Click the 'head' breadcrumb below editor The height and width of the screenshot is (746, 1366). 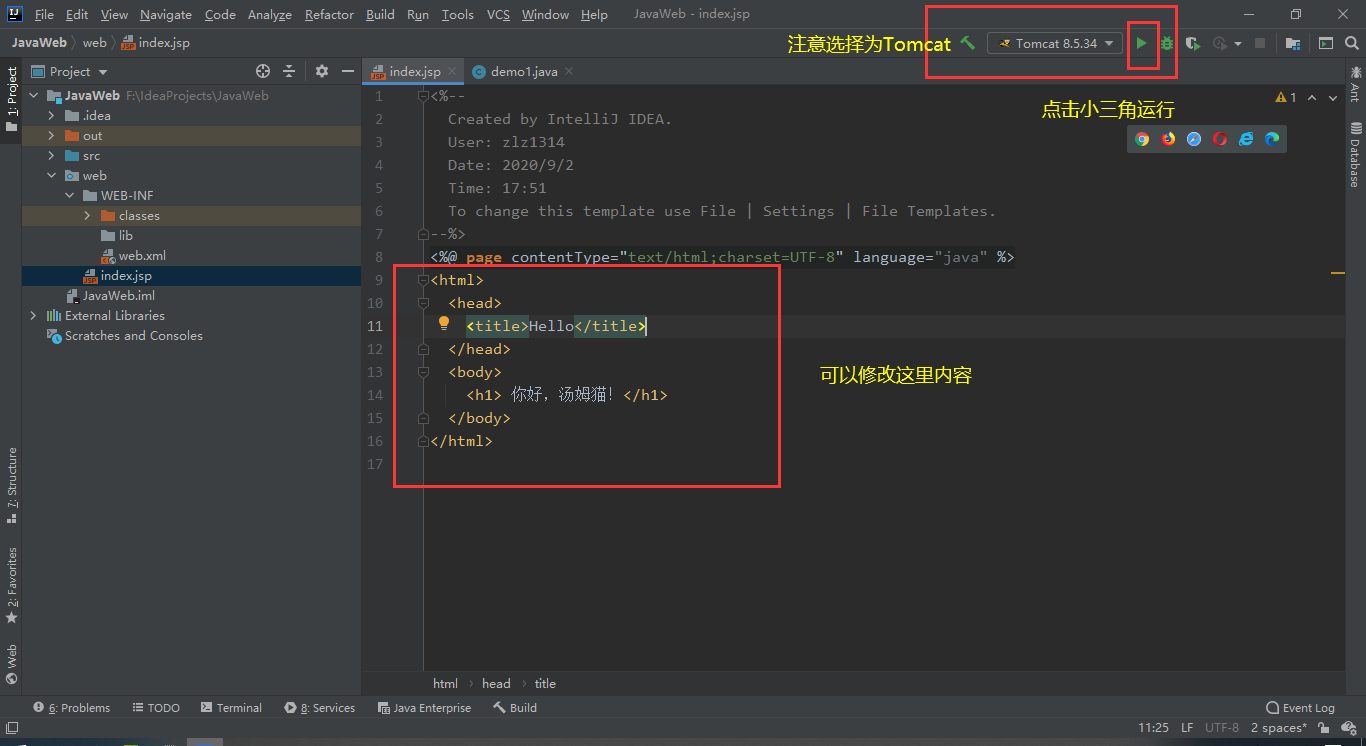tap(496, 684)
